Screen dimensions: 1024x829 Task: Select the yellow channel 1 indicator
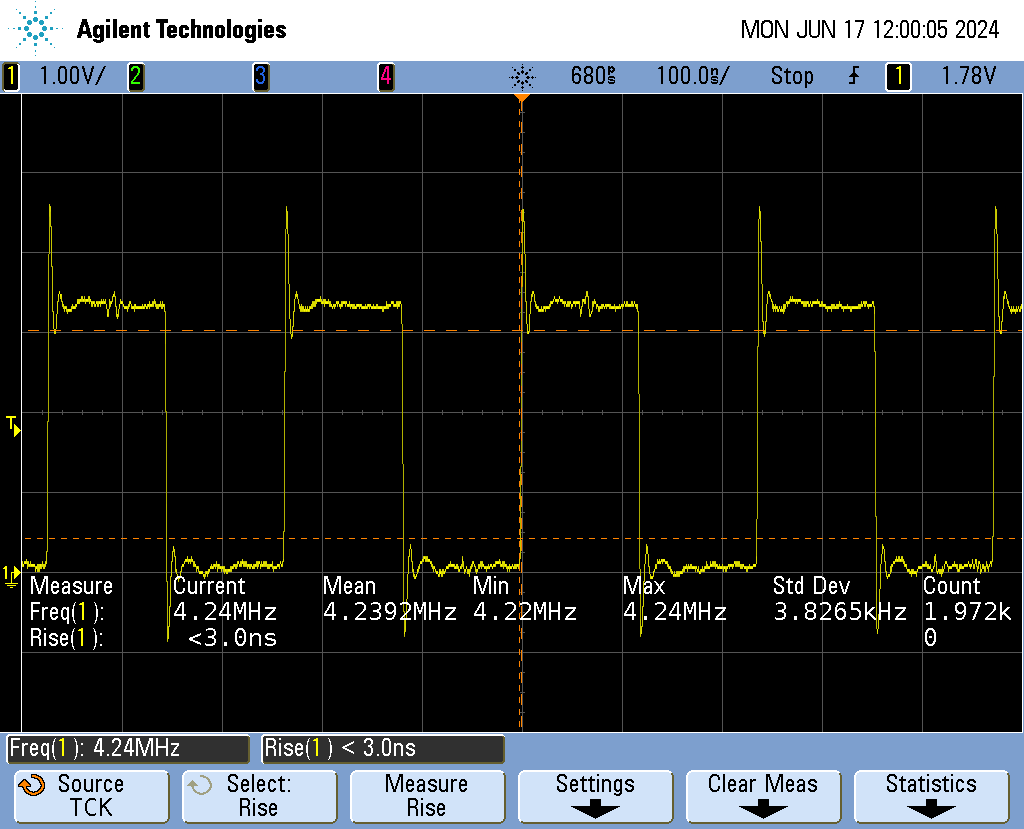11,76
